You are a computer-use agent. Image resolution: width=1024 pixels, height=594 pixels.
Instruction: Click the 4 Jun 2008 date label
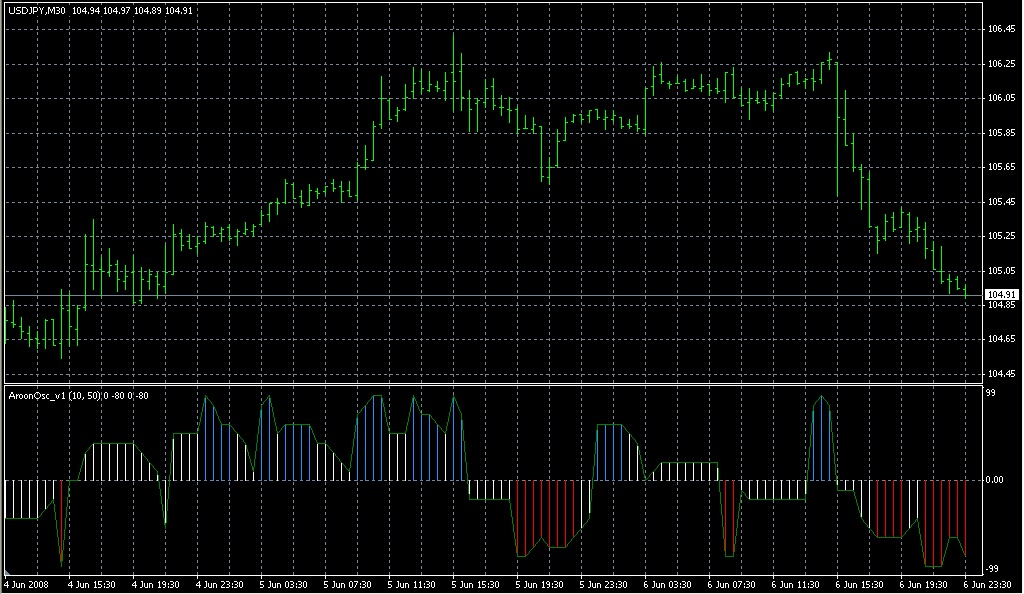[x=27, y=585]
